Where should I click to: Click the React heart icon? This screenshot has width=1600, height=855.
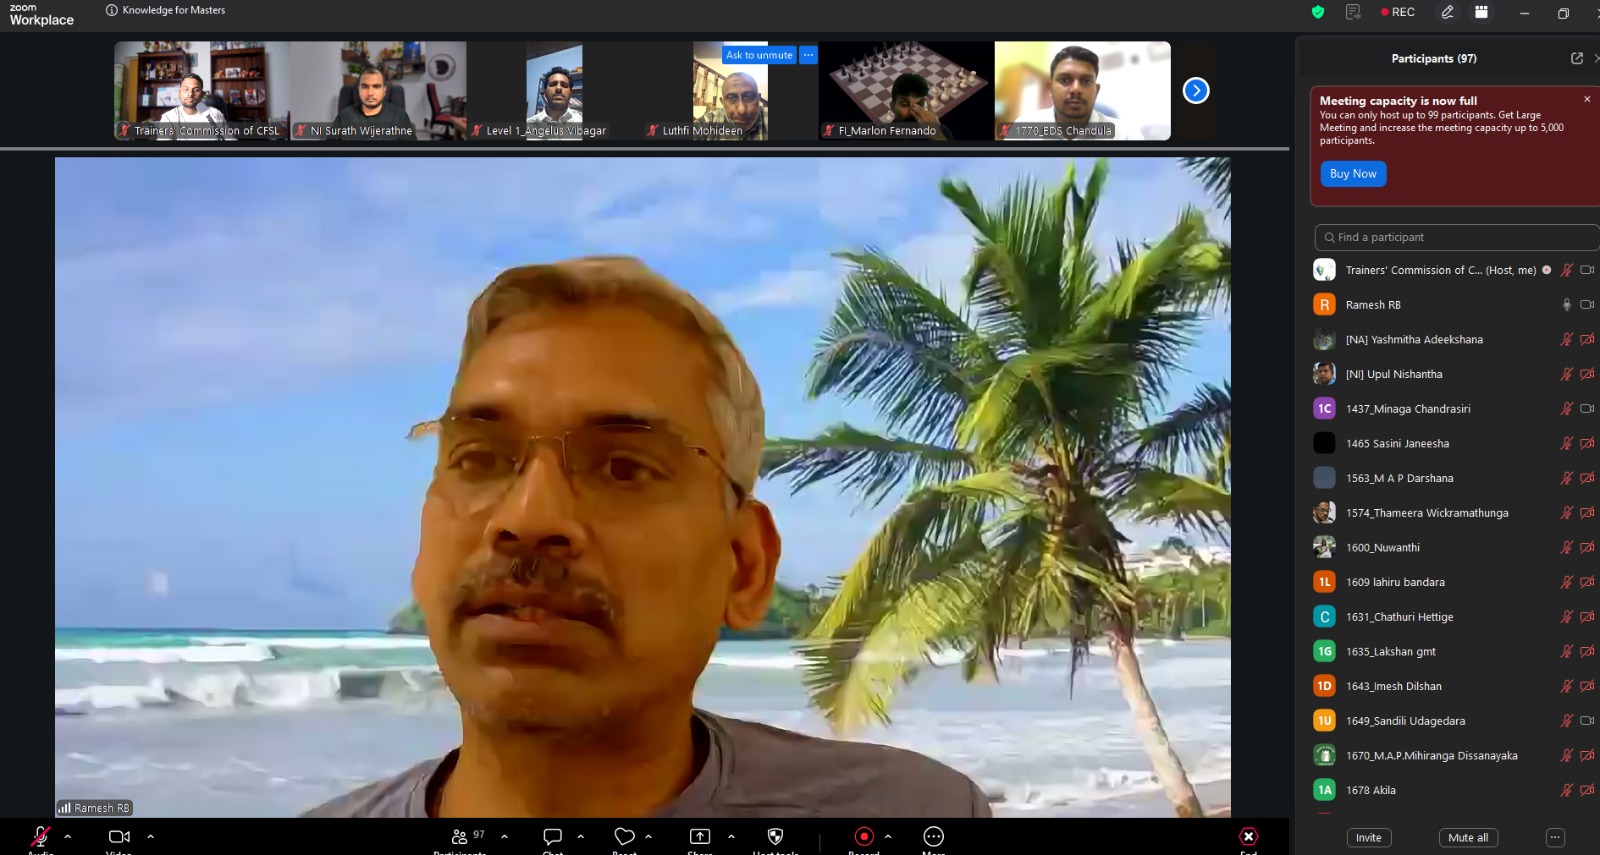pos(625,836)
